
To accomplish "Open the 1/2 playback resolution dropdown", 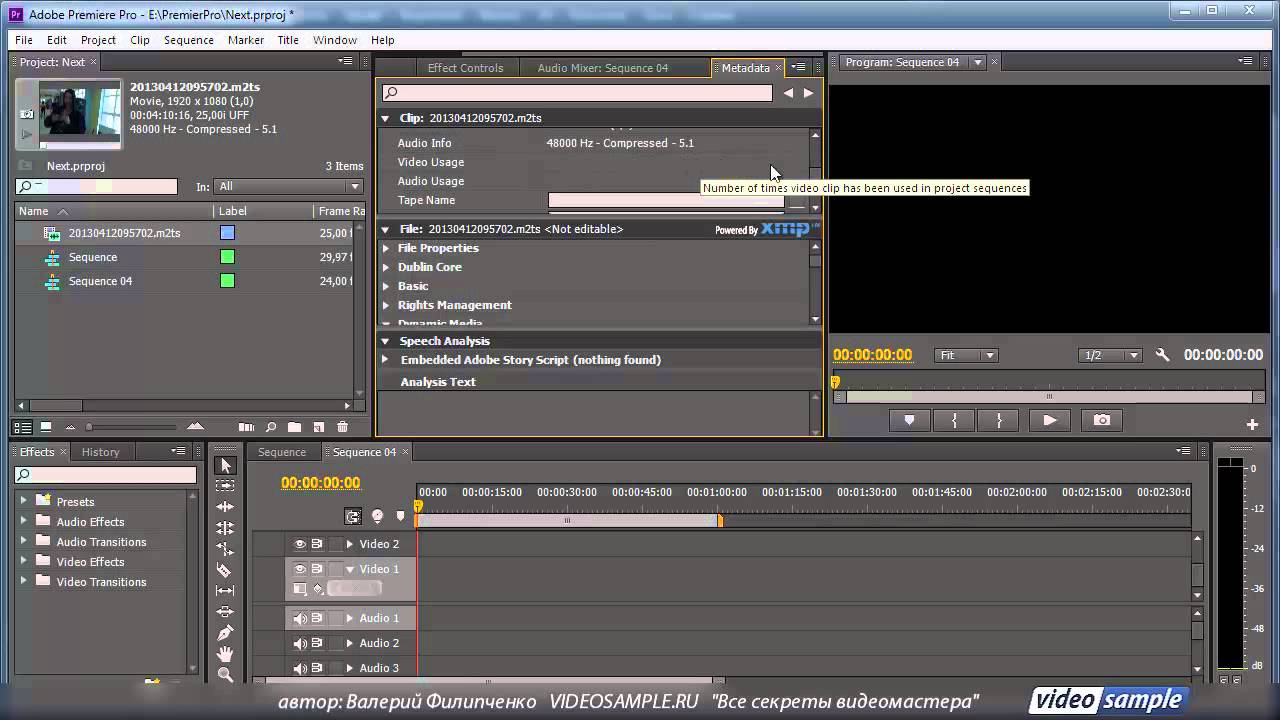I will tap(1110, 355).
